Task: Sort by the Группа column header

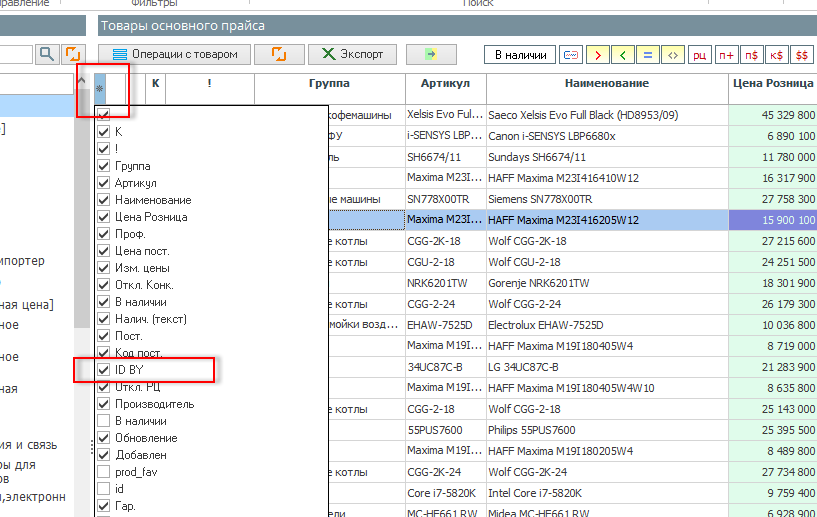Action: coord(330,89)
